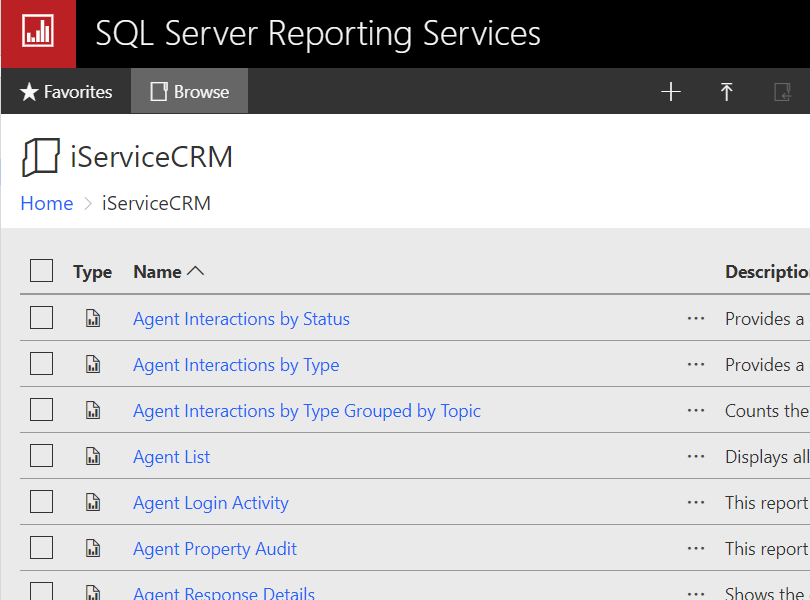Check the Agent Interactions by Type row checkbox
The height and width of the screenshot is (600, 810).
(x=41, y=363)
